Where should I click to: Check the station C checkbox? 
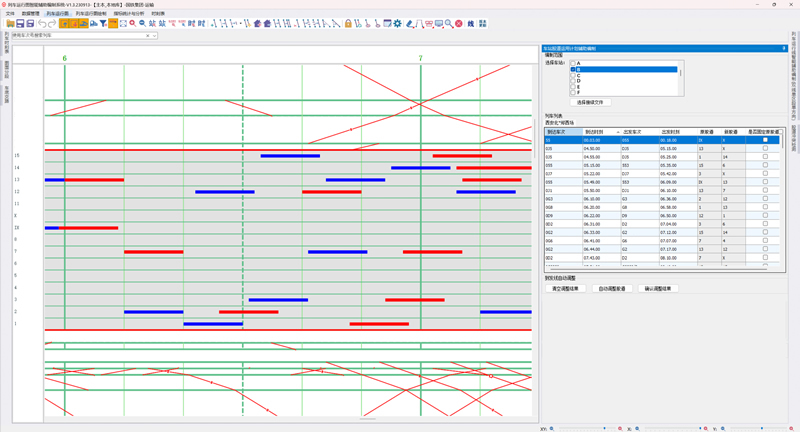point(573,76)
